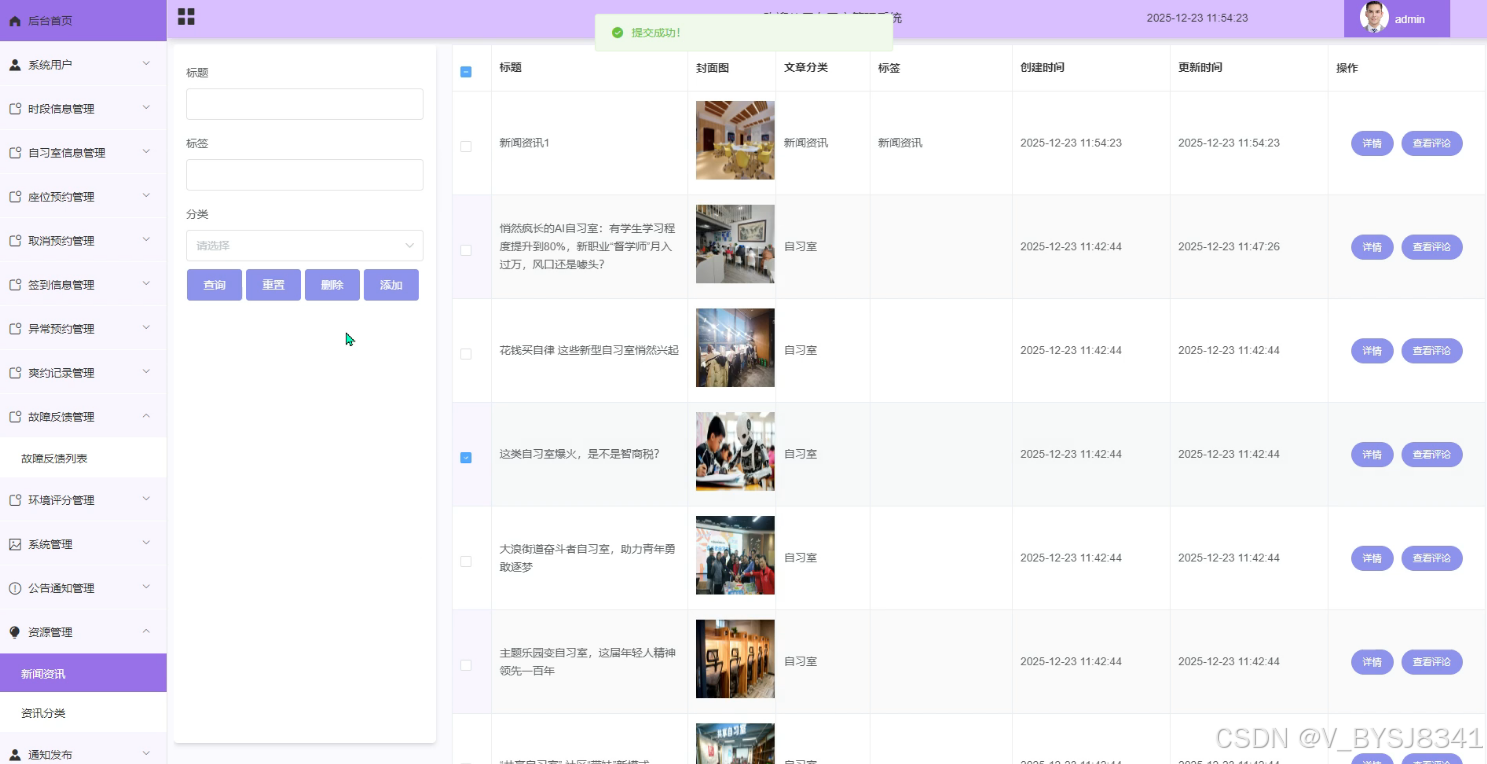This screenshot has height=764, width=1487.
Task: Open 详情 for 这类自习室爆火 article
Action: click(x=1372, y=454)
